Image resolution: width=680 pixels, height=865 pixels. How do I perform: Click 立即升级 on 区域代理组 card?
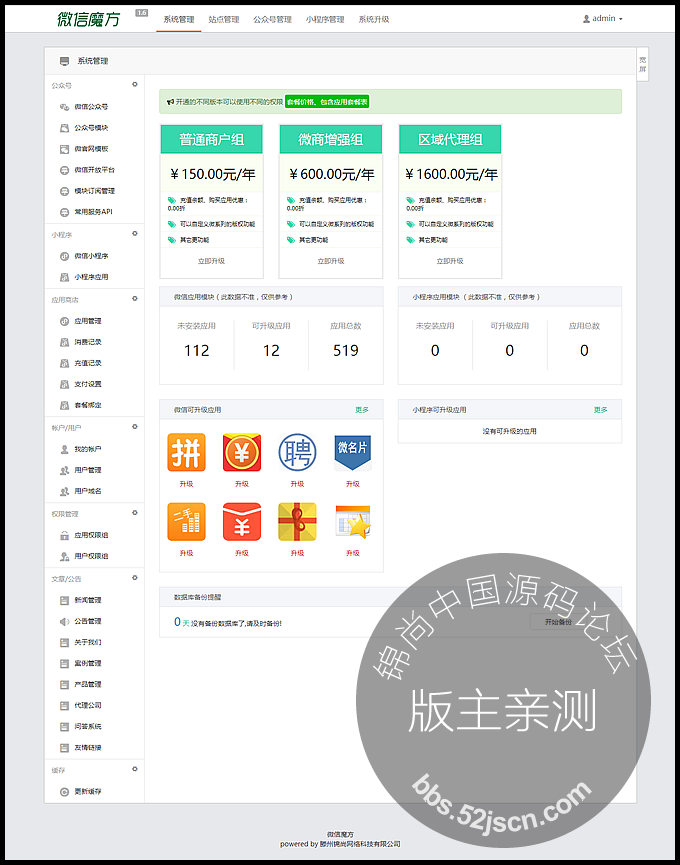point(450,261)
